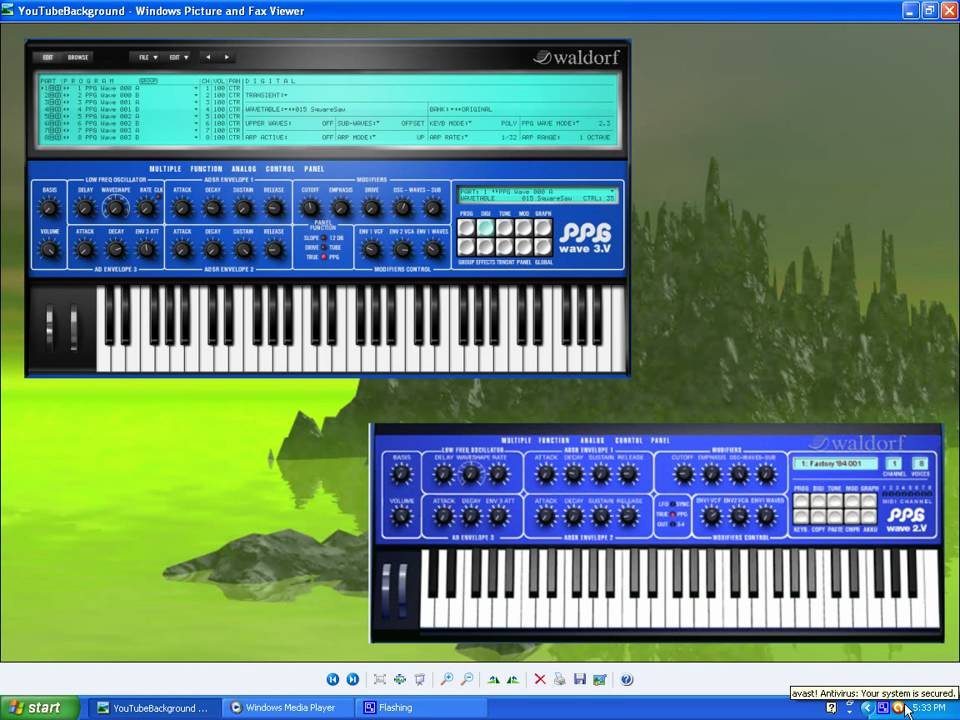Image resolution: width=960 pixels, height=720 pixels.
Task: Click the CUTOFF knob in Wave 3.V
Action: pos(310,209)
